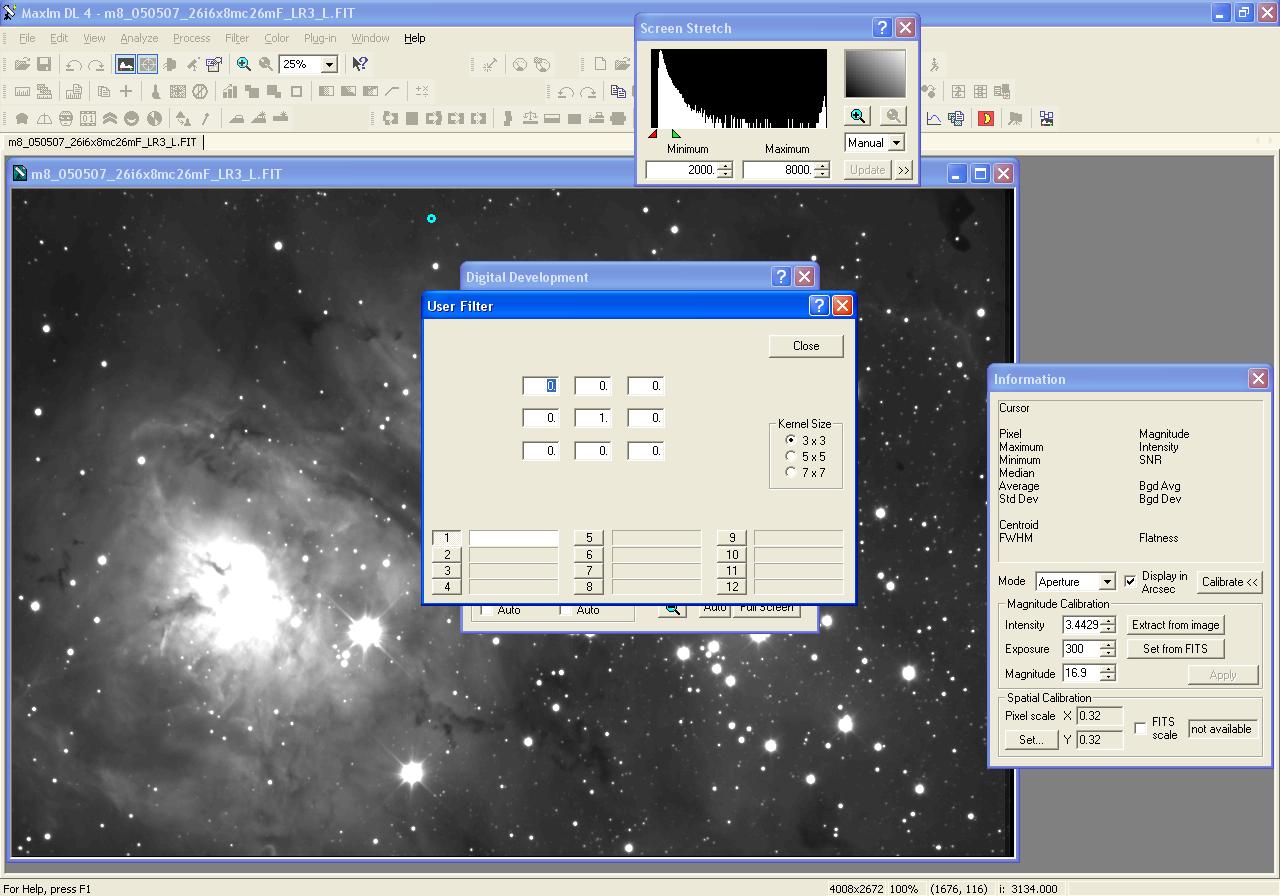
Task: Click the save disk icon in toolbar
Action: click(x=44, y=64)
